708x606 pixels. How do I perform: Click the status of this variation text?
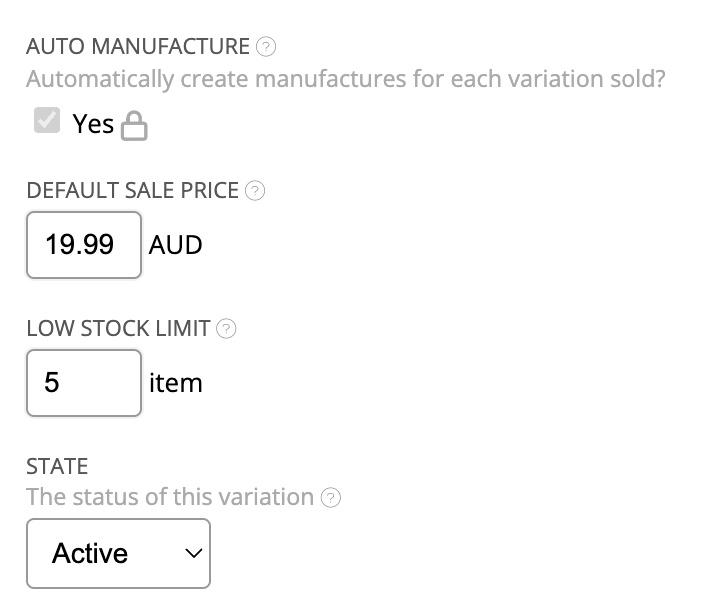coord(170,497)
